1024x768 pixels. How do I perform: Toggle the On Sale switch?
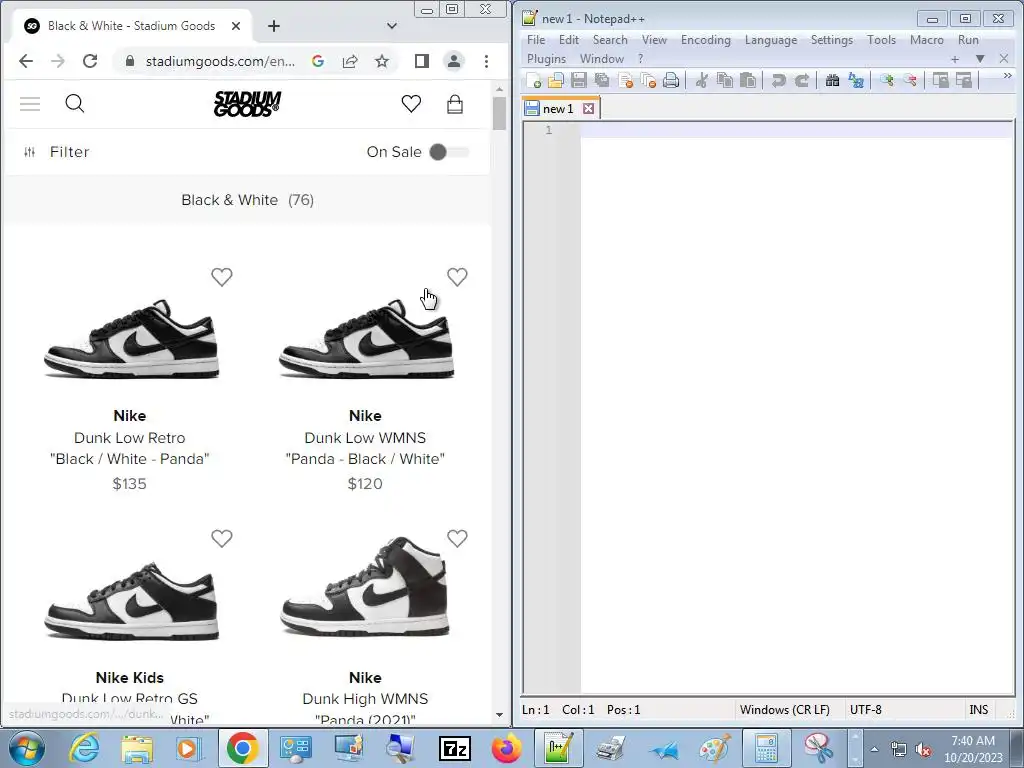[x=449, y=152]
